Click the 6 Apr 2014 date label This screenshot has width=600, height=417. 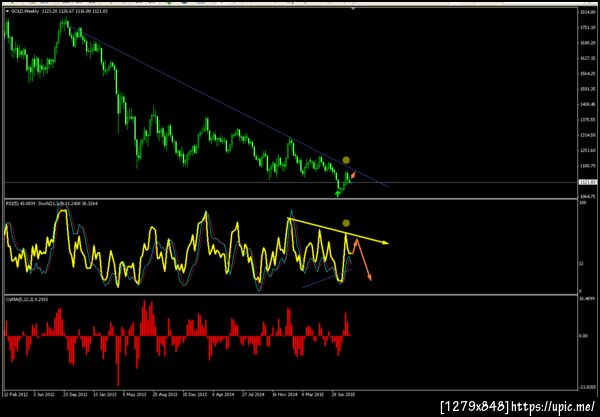[x=223, y=394]
